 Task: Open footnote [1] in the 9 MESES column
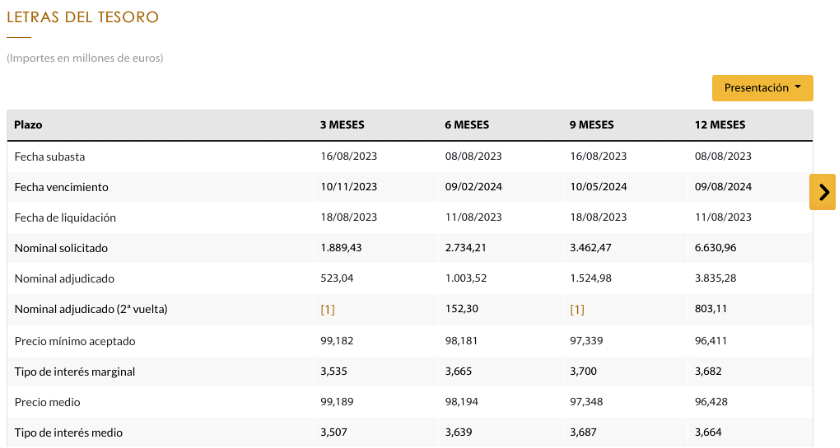click(x=577, y=310)
